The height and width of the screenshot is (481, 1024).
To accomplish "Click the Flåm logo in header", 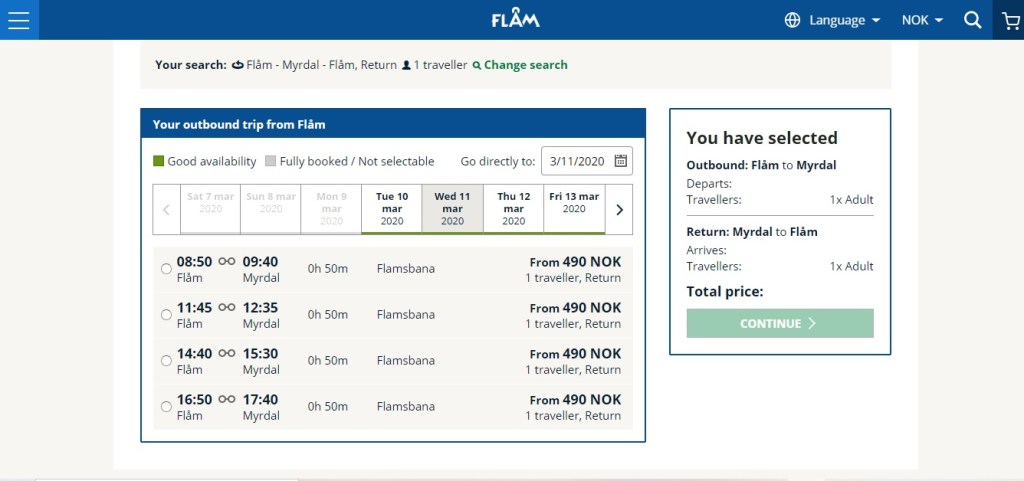I will [516, 20].
